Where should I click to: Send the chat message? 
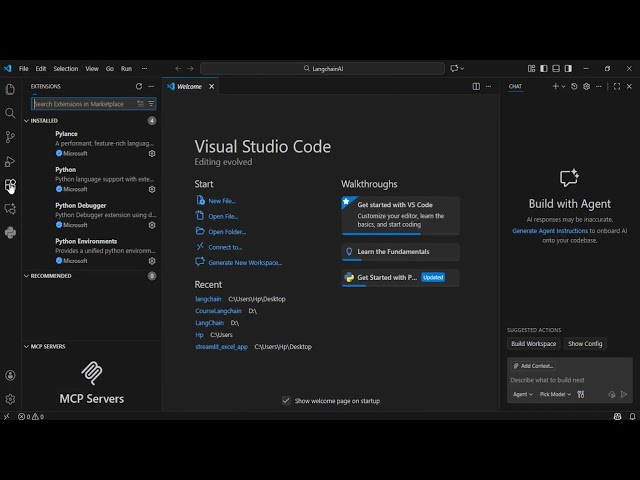(x=624, y=394)
